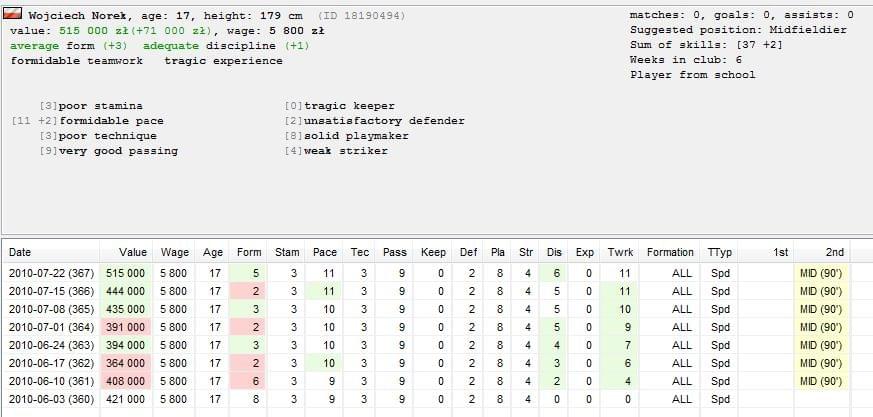Click the Form column header

tap(248, 252)
